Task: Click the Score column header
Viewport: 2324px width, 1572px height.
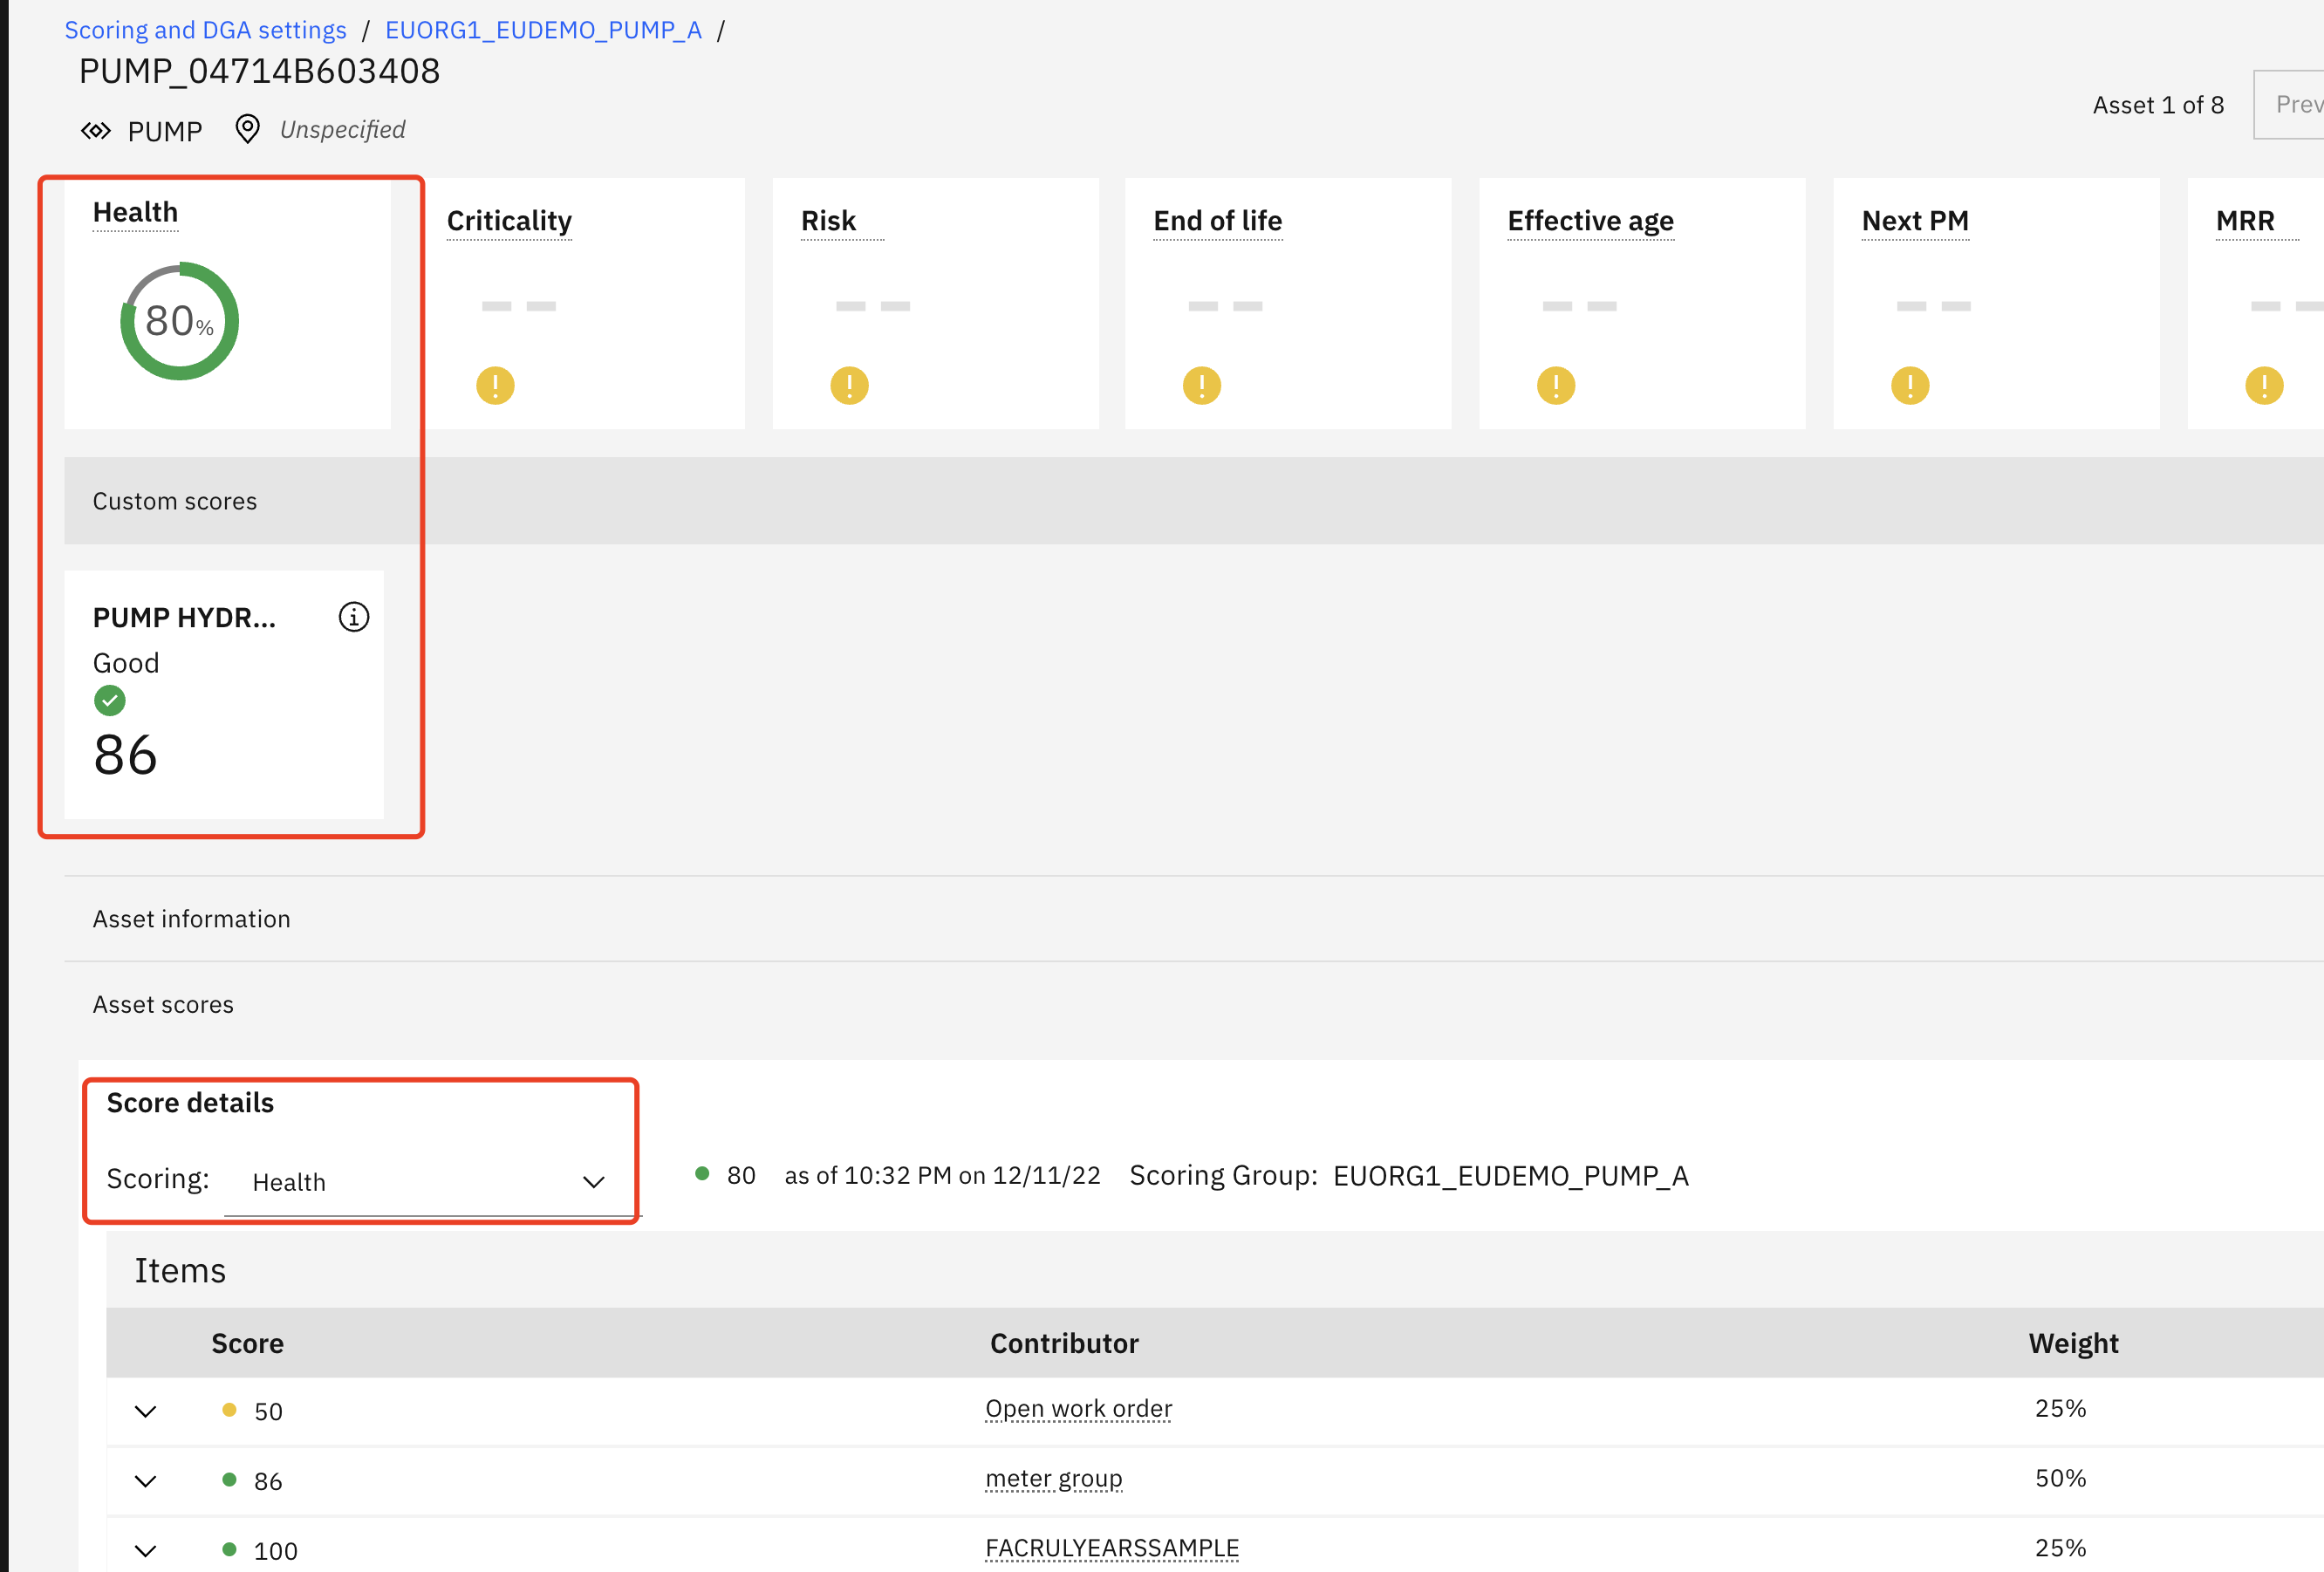Action: [x=247, y=1343]
